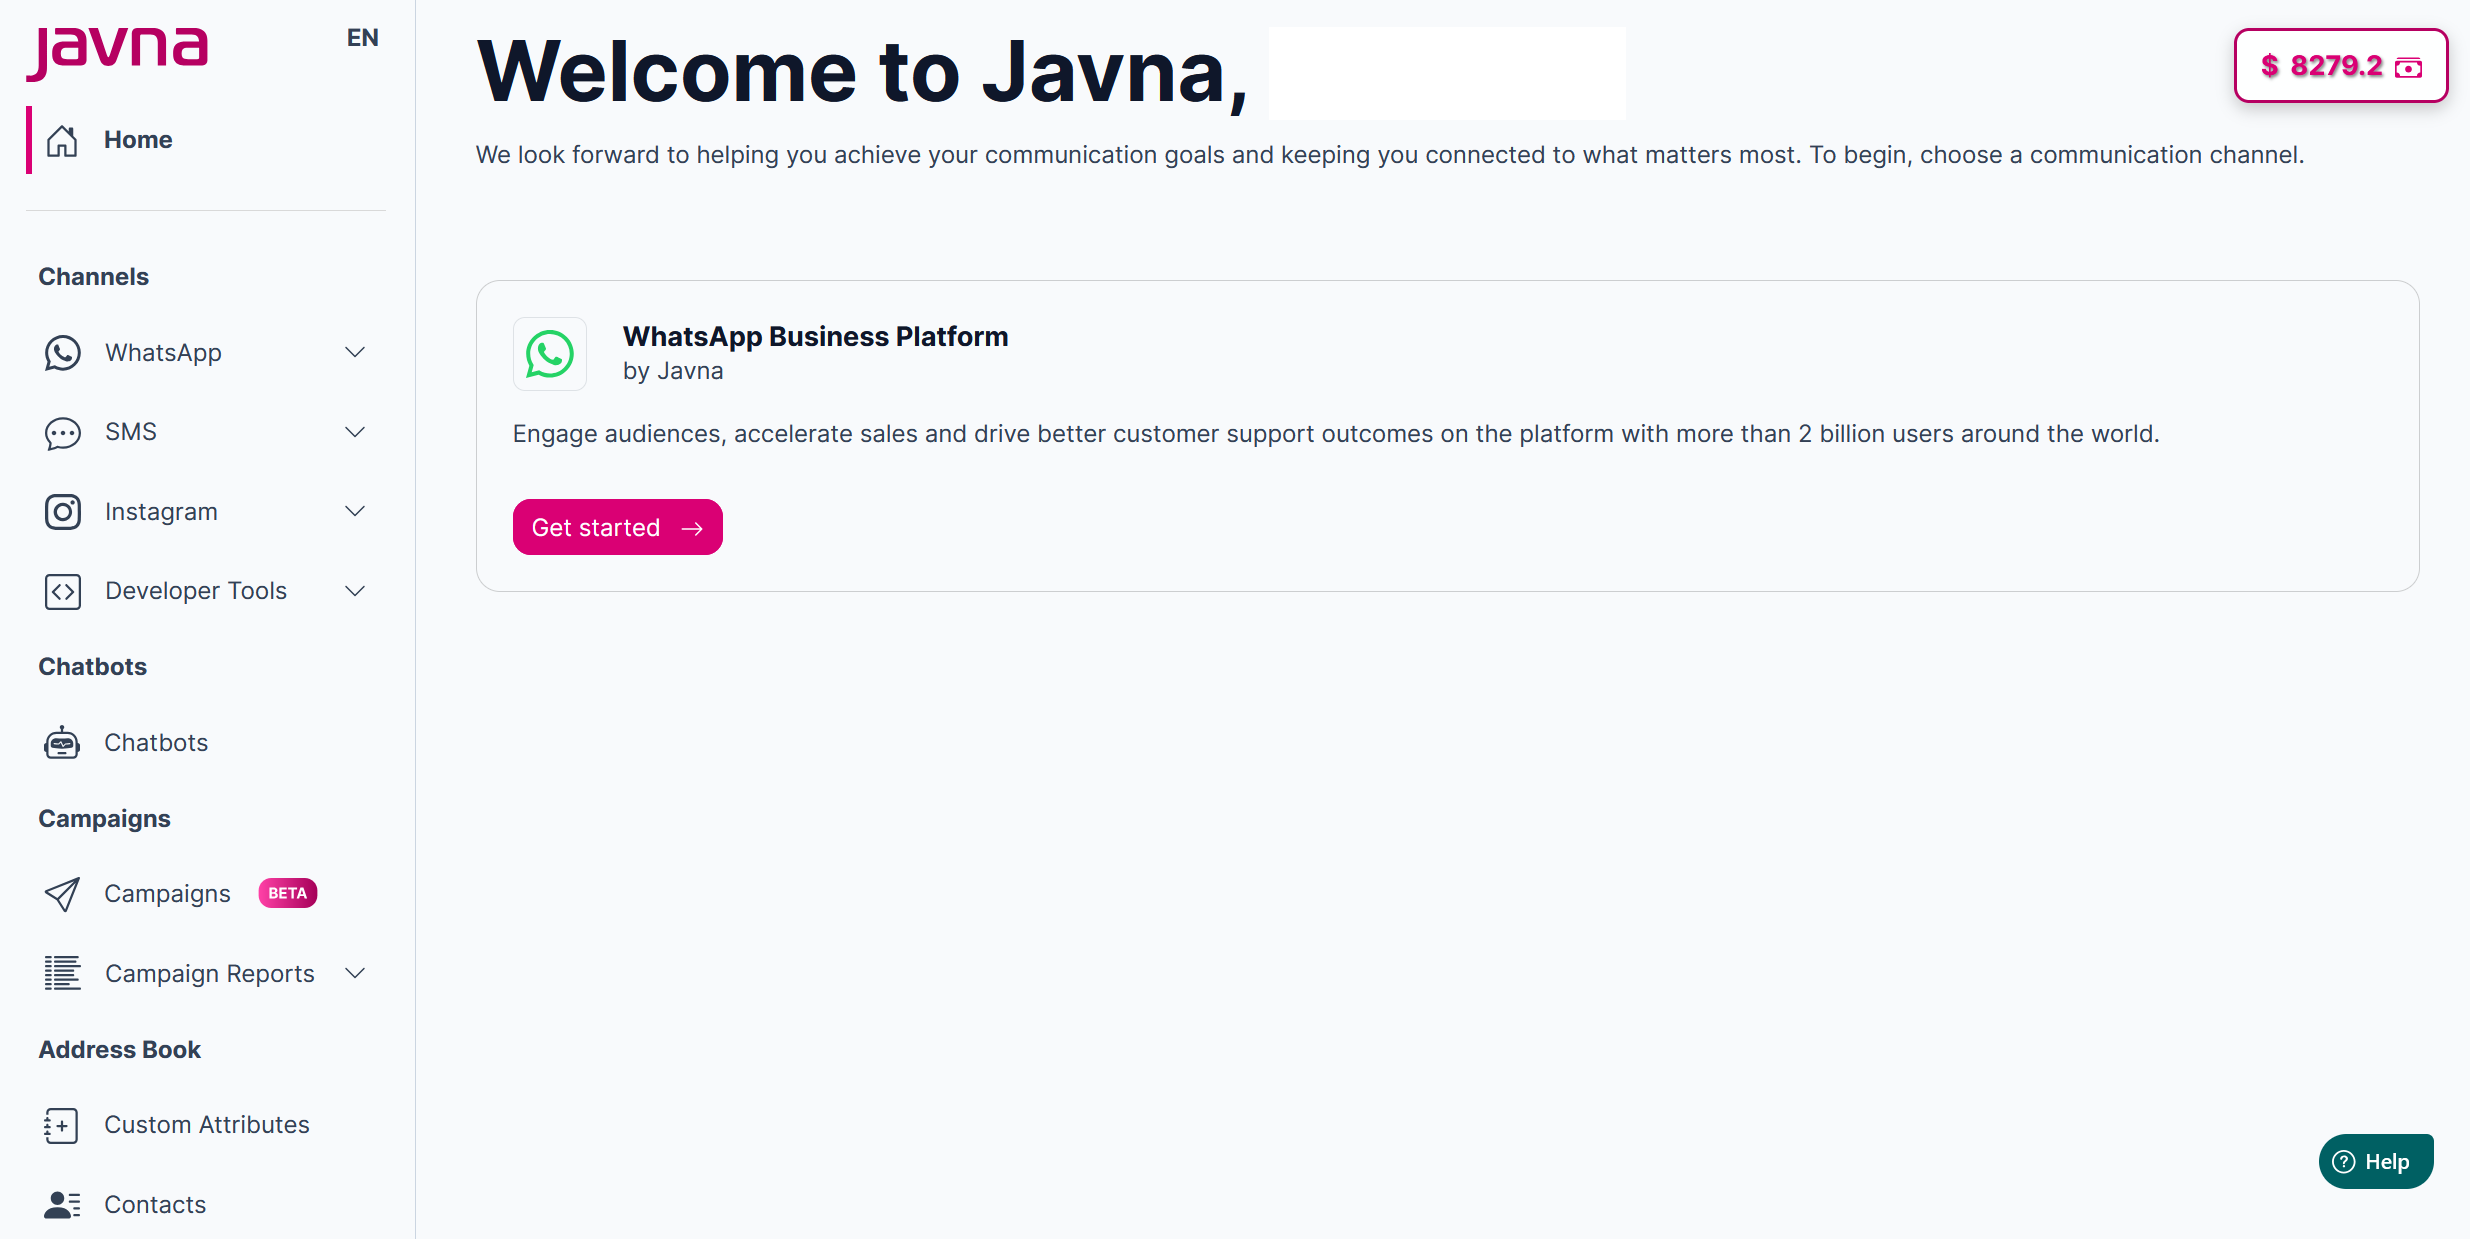Click the WhatsApp sidebar icon

pyautogui.click(x=62, y=353)
